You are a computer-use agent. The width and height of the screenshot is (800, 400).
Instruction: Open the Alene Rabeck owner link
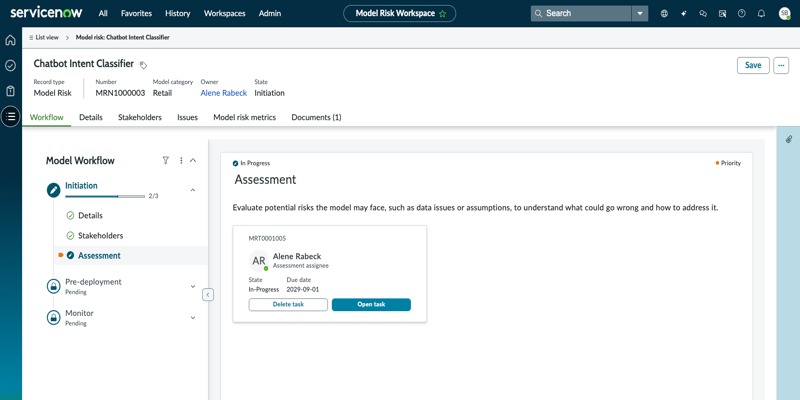223,93
